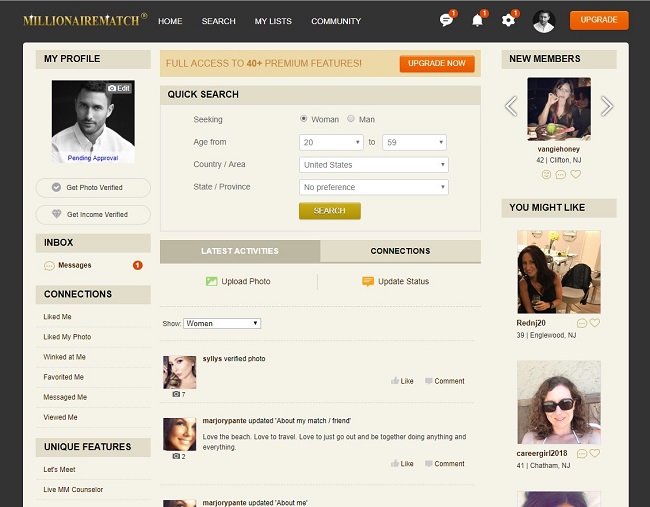Open the Winked at Me link
The image size is (650, 507).
click(x=64, y=357)
